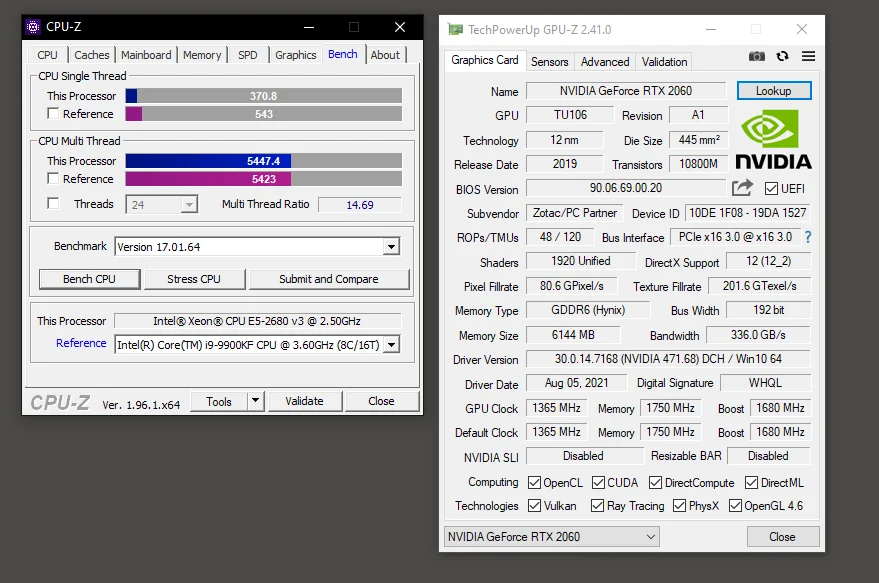
Task: Open the Reference processor dropdown
Action: click(x=391, y=344)
